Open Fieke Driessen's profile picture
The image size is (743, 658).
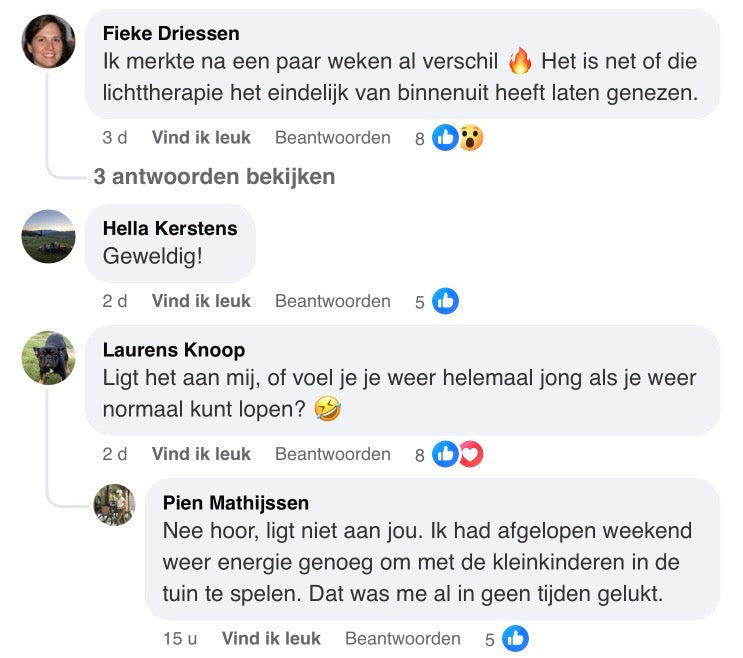48,42
